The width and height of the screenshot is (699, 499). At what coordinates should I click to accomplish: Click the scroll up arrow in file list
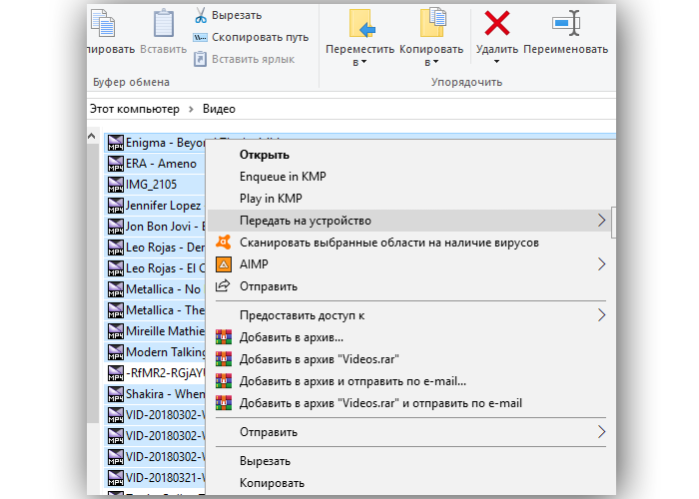tap(92, 136)
